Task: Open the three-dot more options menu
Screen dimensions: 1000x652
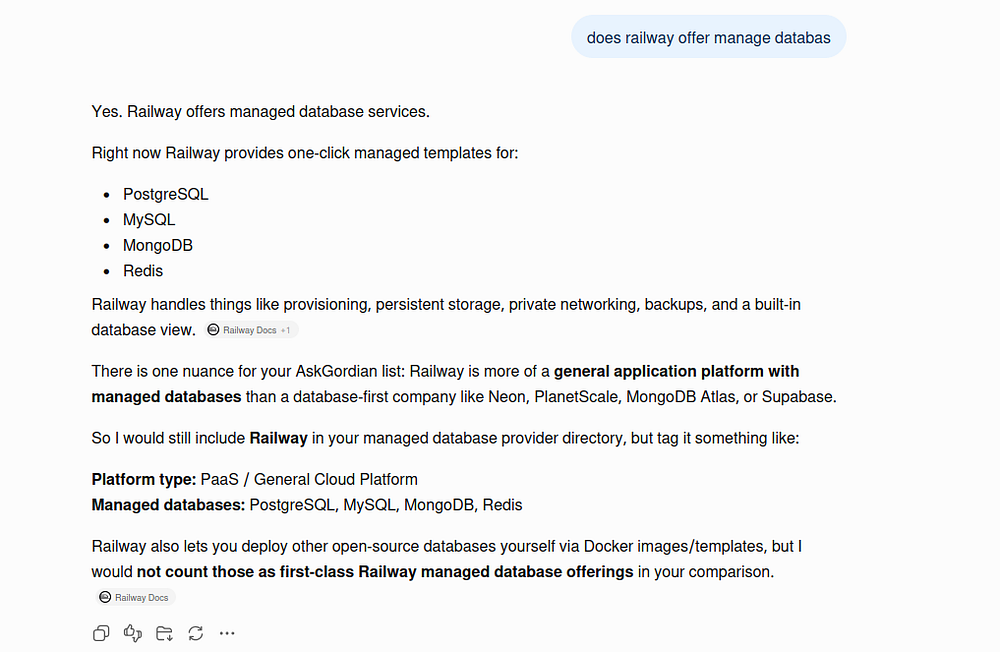Action: (x=227, y=633)
